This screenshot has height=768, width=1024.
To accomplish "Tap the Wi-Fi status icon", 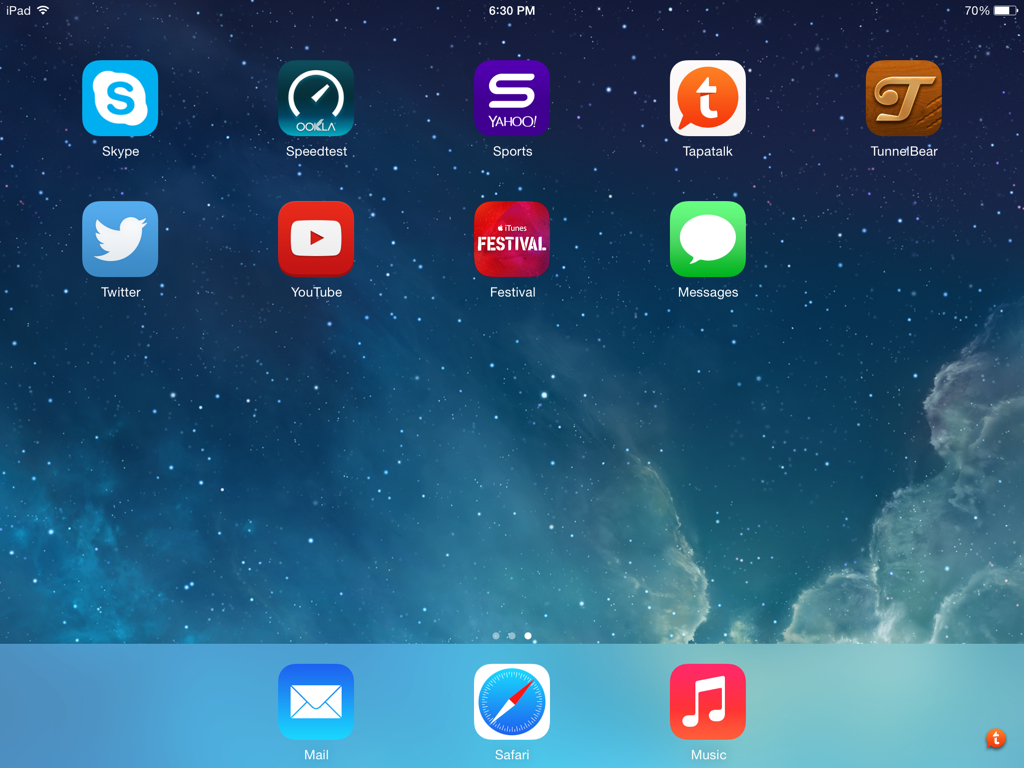I will 44,10.
